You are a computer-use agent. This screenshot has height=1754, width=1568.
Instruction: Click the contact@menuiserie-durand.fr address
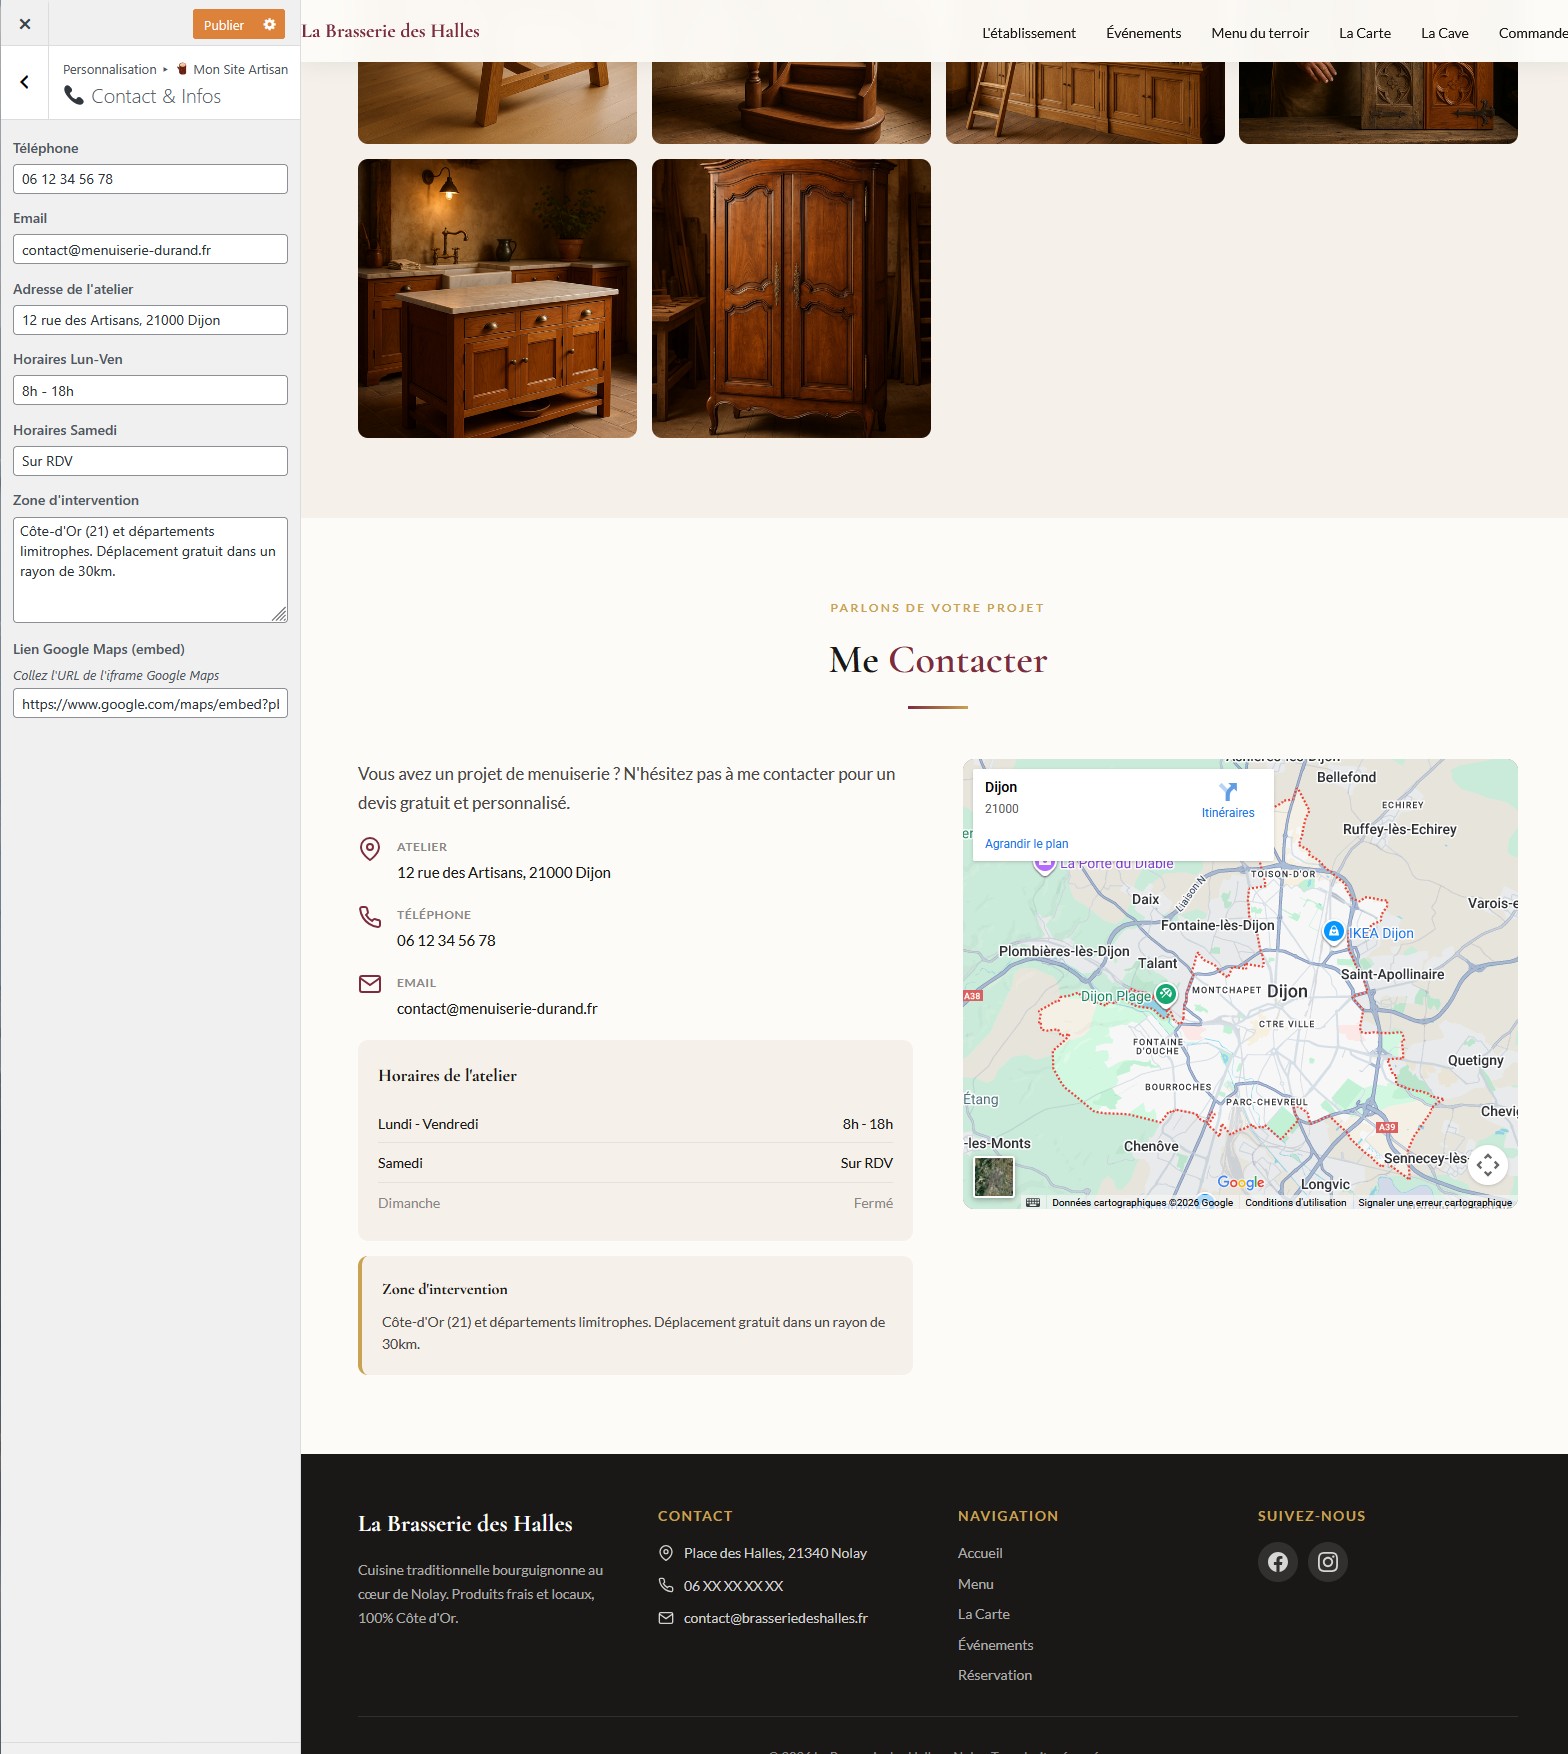coord(497,1009)
